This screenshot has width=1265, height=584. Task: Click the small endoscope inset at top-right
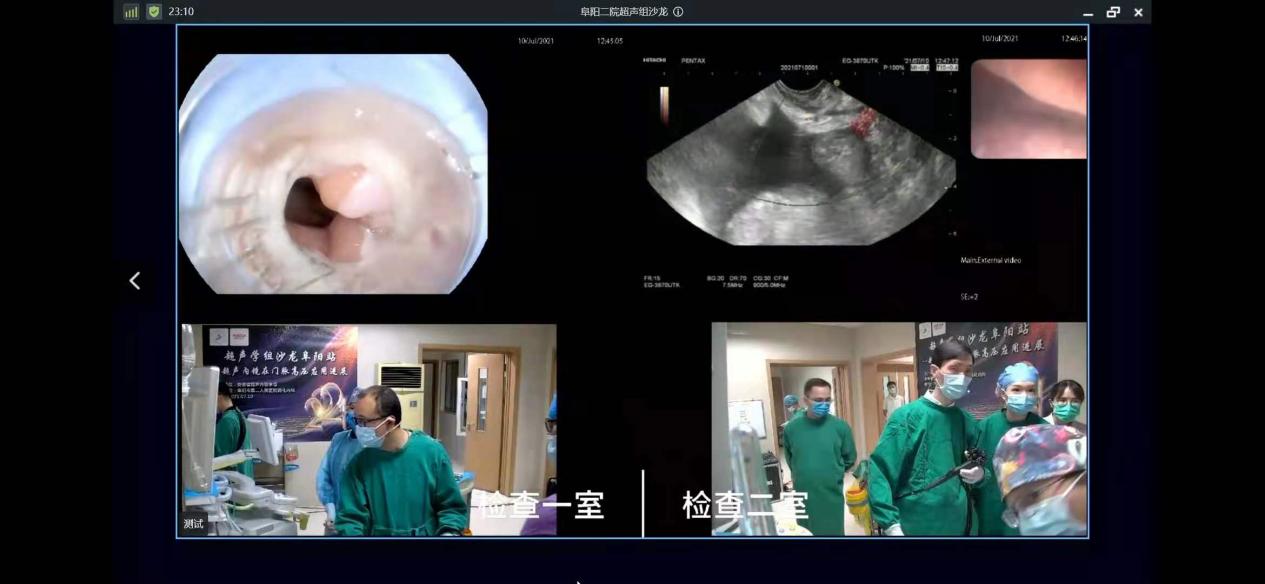[1028, 109]
